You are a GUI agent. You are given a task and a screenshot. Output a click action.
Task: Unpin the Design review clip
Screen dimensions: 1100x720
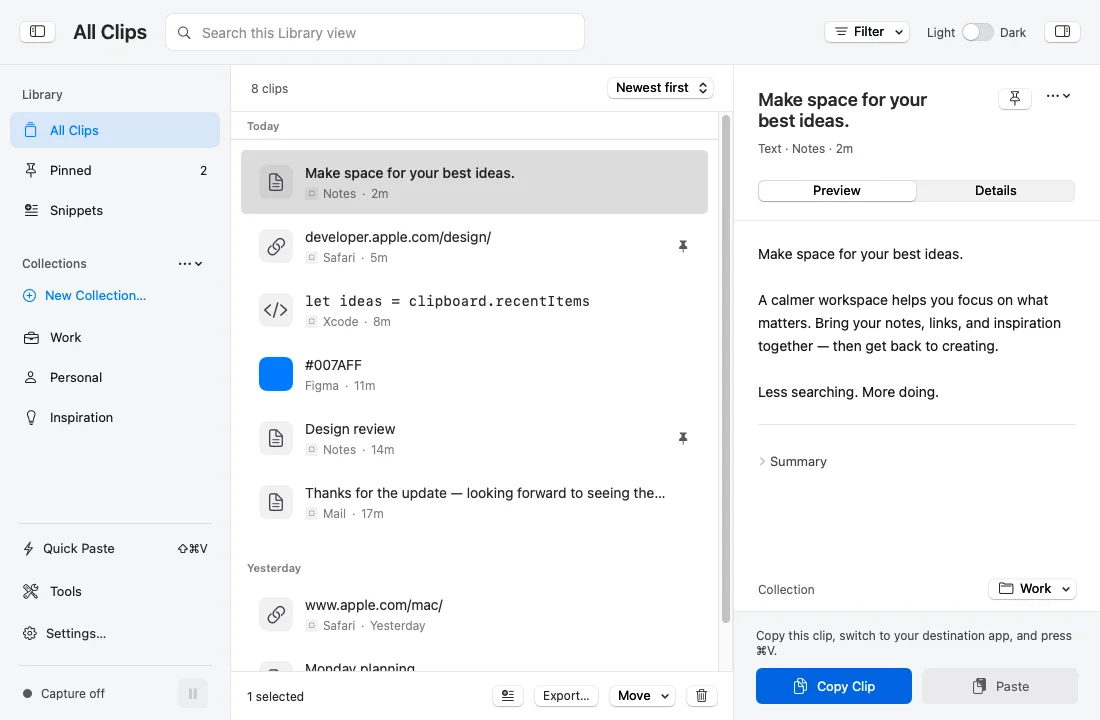pyautogui.click(x=683, y=438)
